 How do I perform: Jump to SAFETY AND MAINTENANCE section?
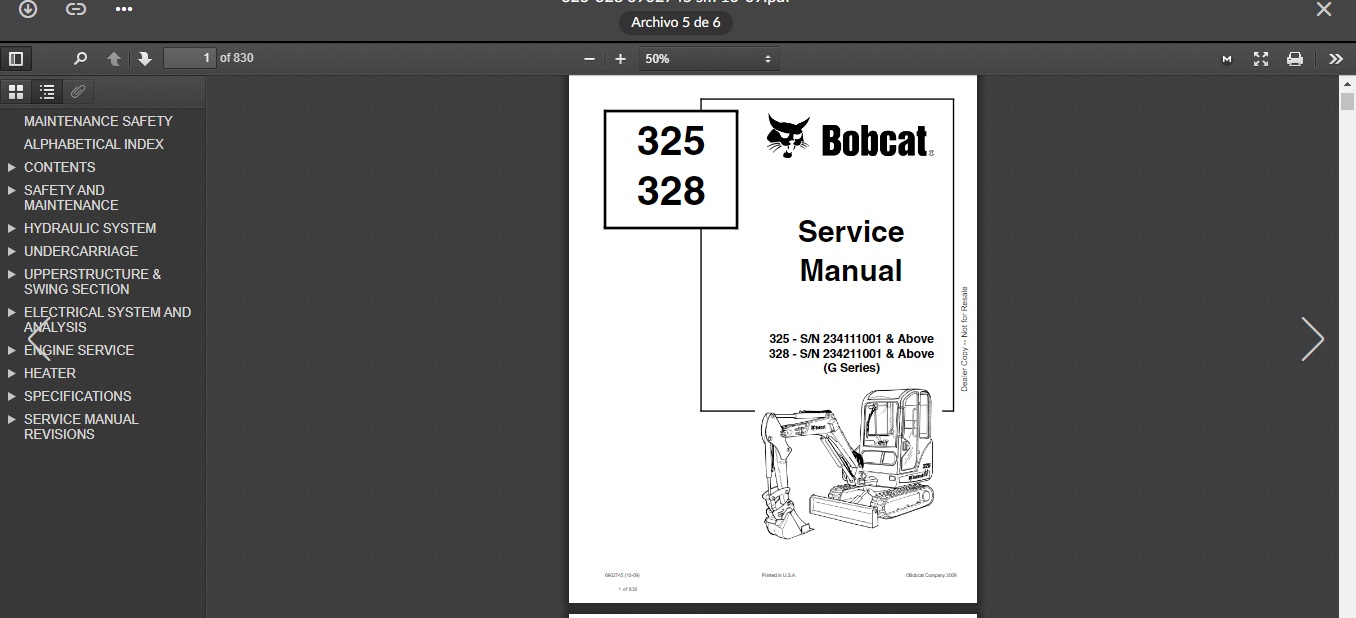(71, 198)
